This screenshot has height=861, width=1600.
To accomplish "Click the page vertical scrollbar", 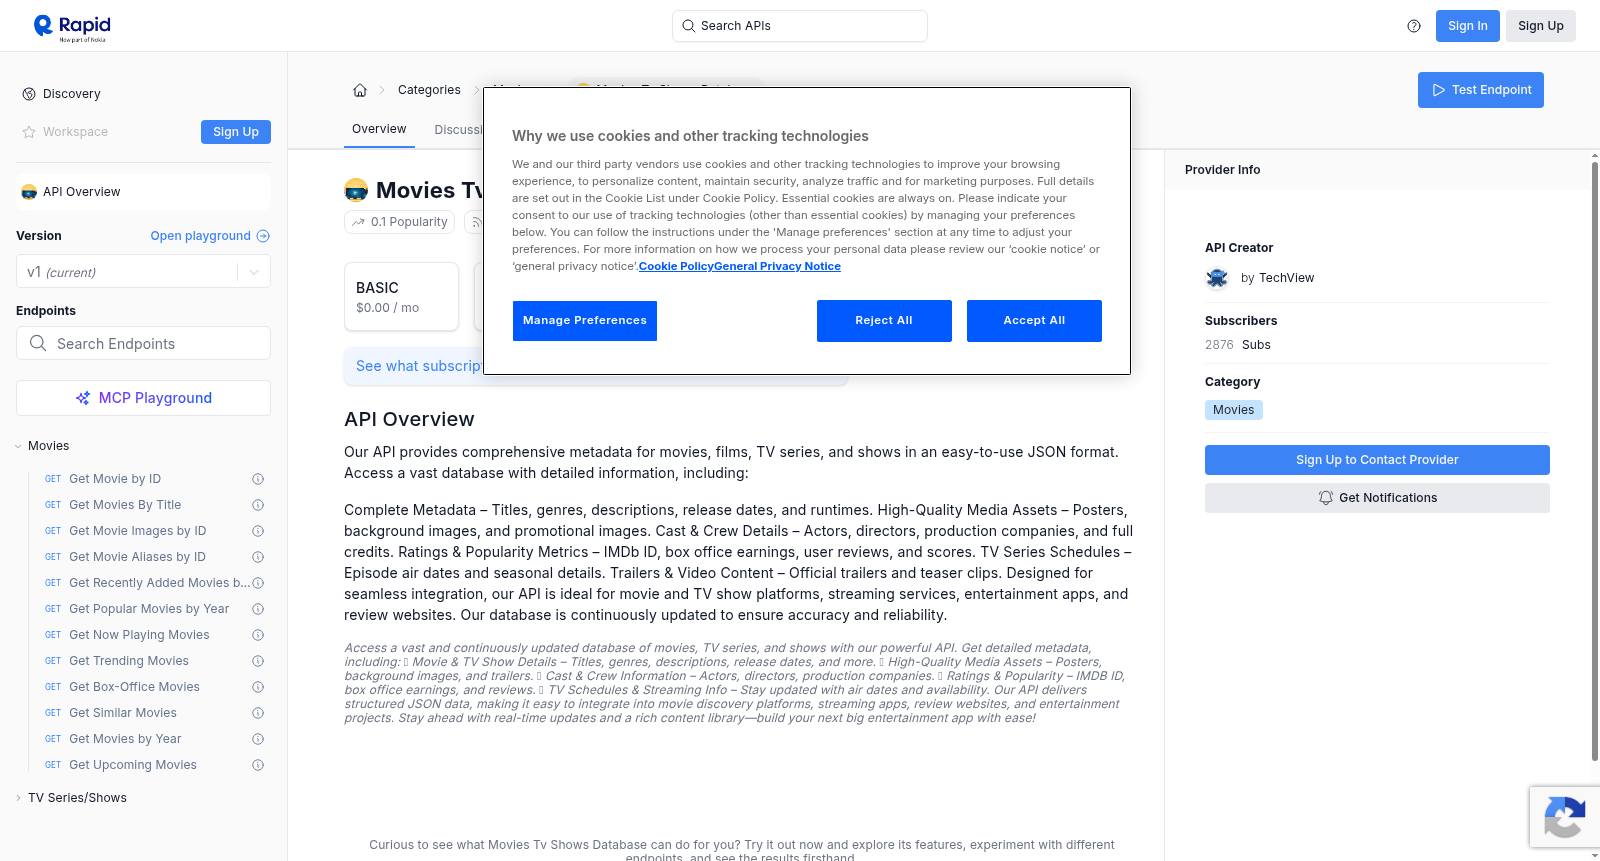I will click(x=1594, y=460).
